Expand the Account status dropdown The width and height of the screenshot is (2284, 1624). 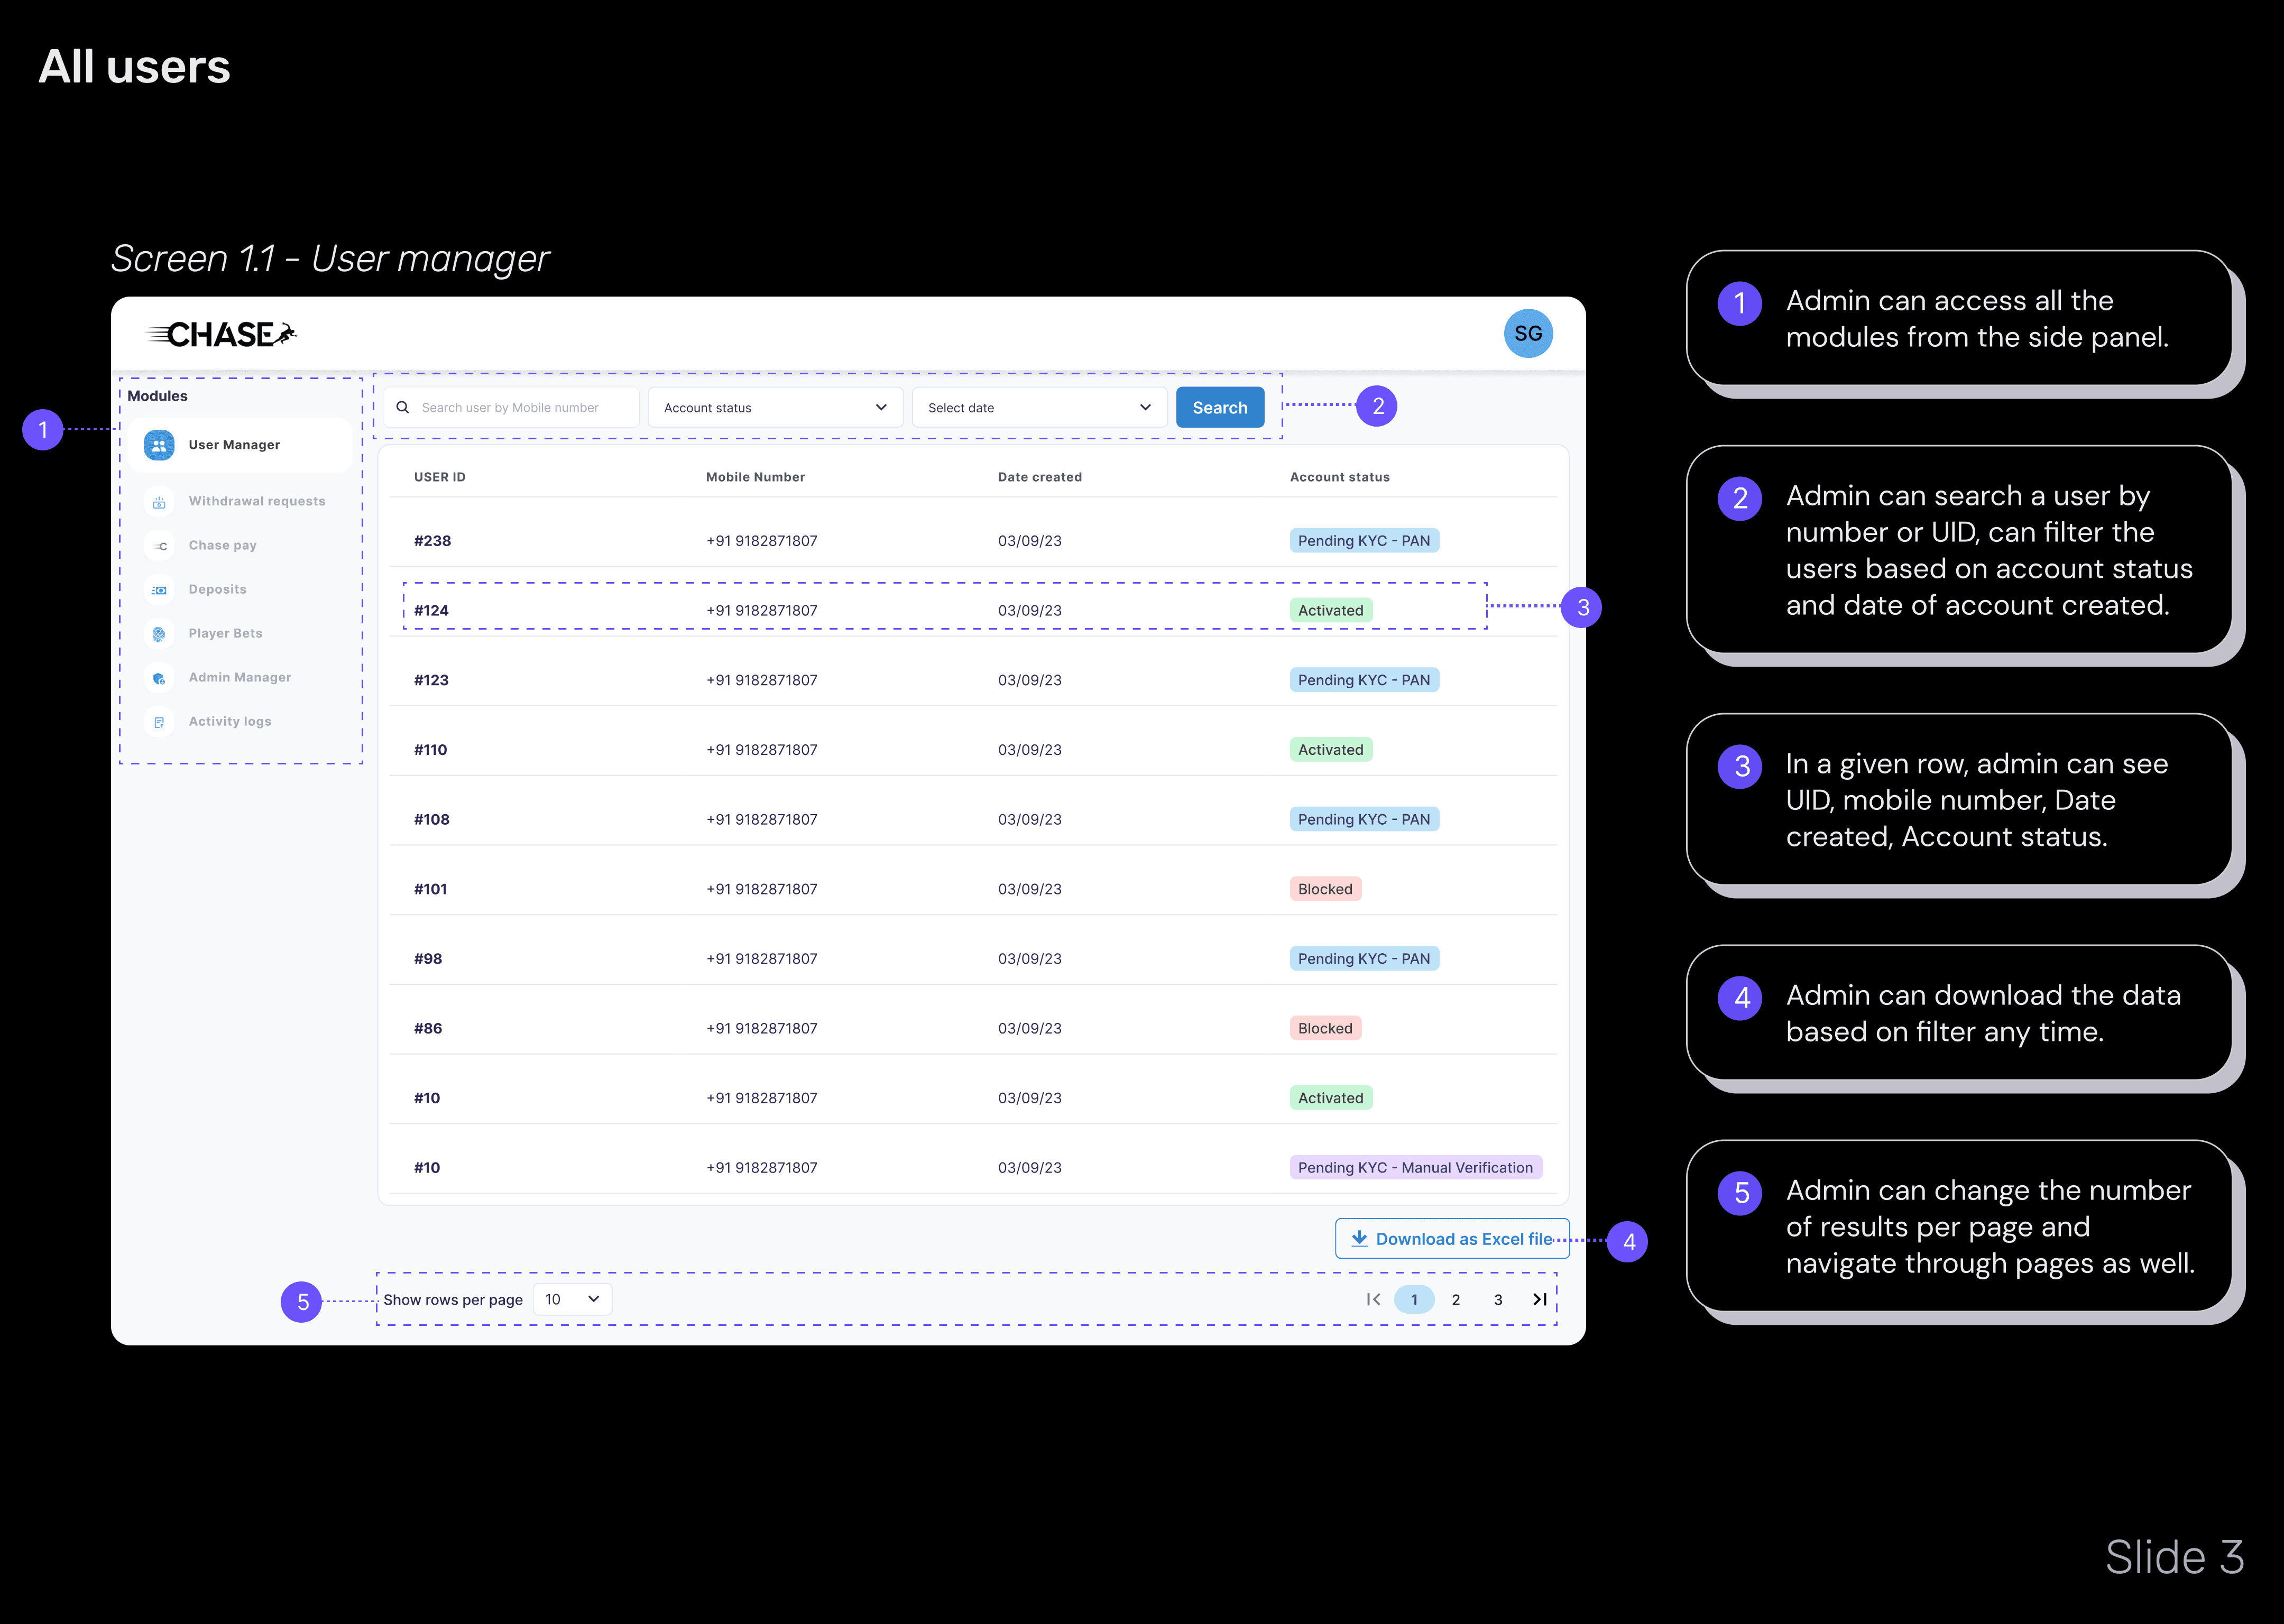click(775, 408)
